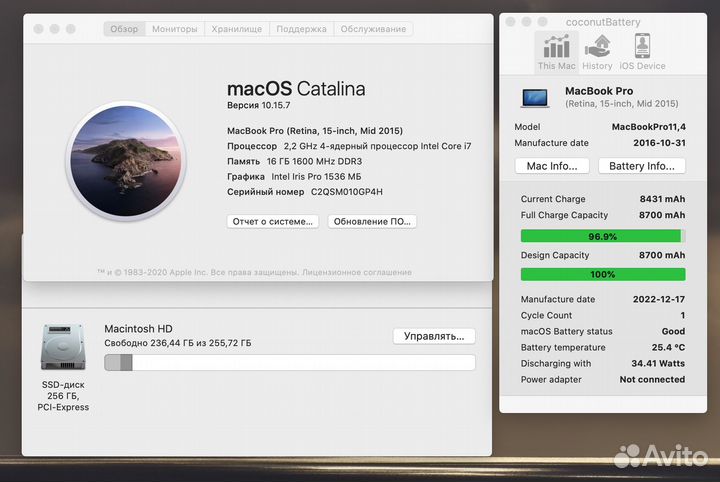Switch to the Обслуживание tab
The width and height of the screenshot is (720, 482).
[x=373, y=29]
